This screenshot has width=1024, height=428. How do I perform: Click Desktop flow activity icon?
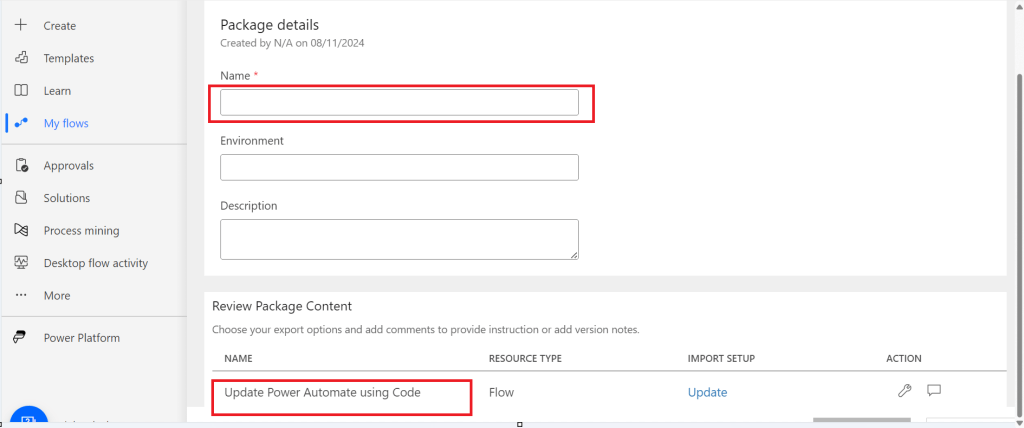(21, 263)
